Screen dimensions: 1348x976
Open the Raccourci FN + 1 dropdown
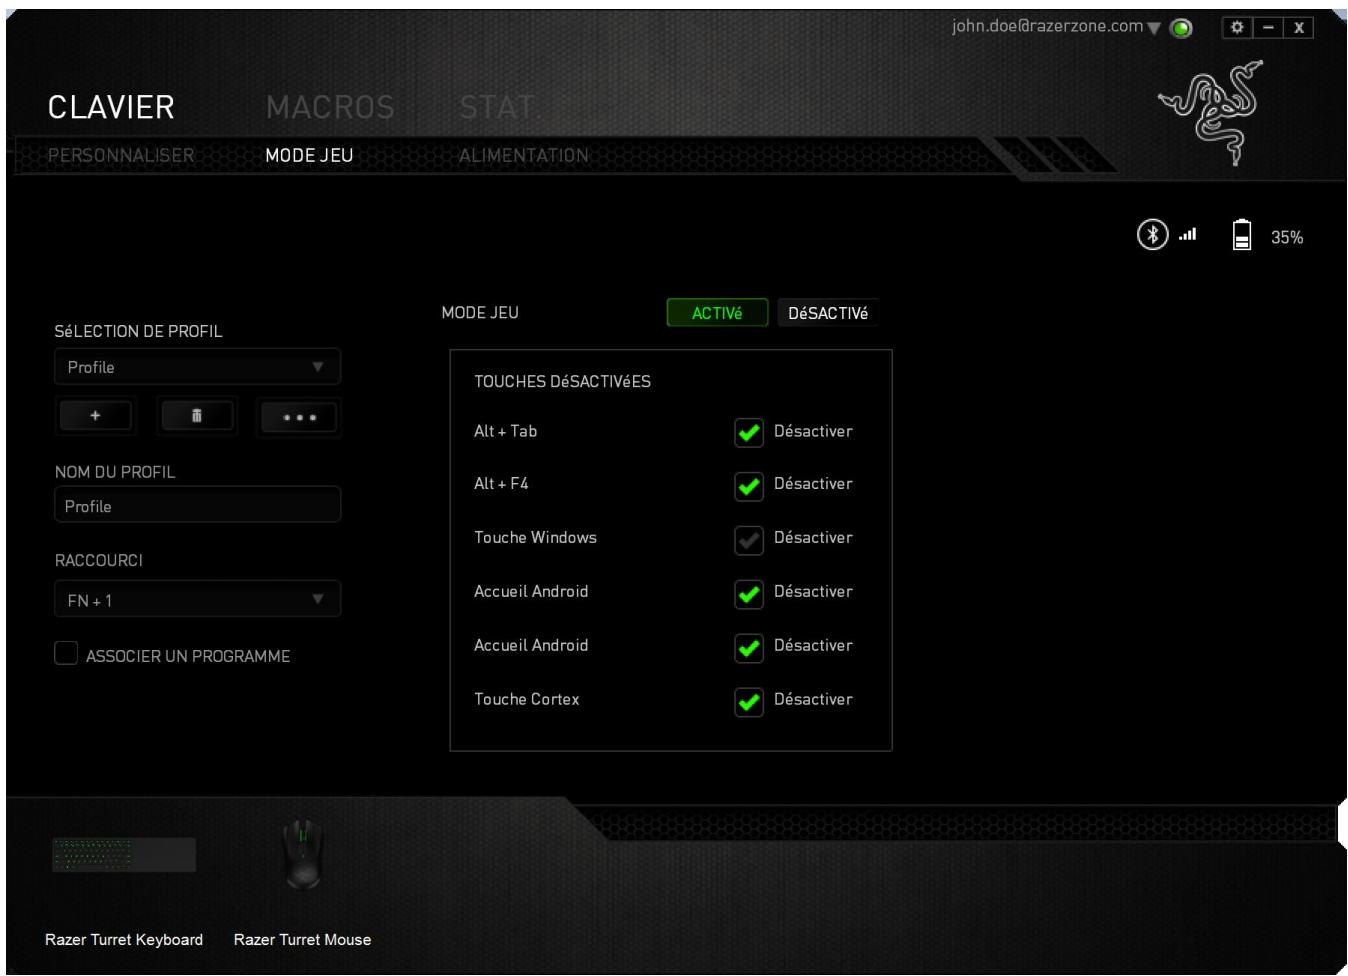[197, 599]
